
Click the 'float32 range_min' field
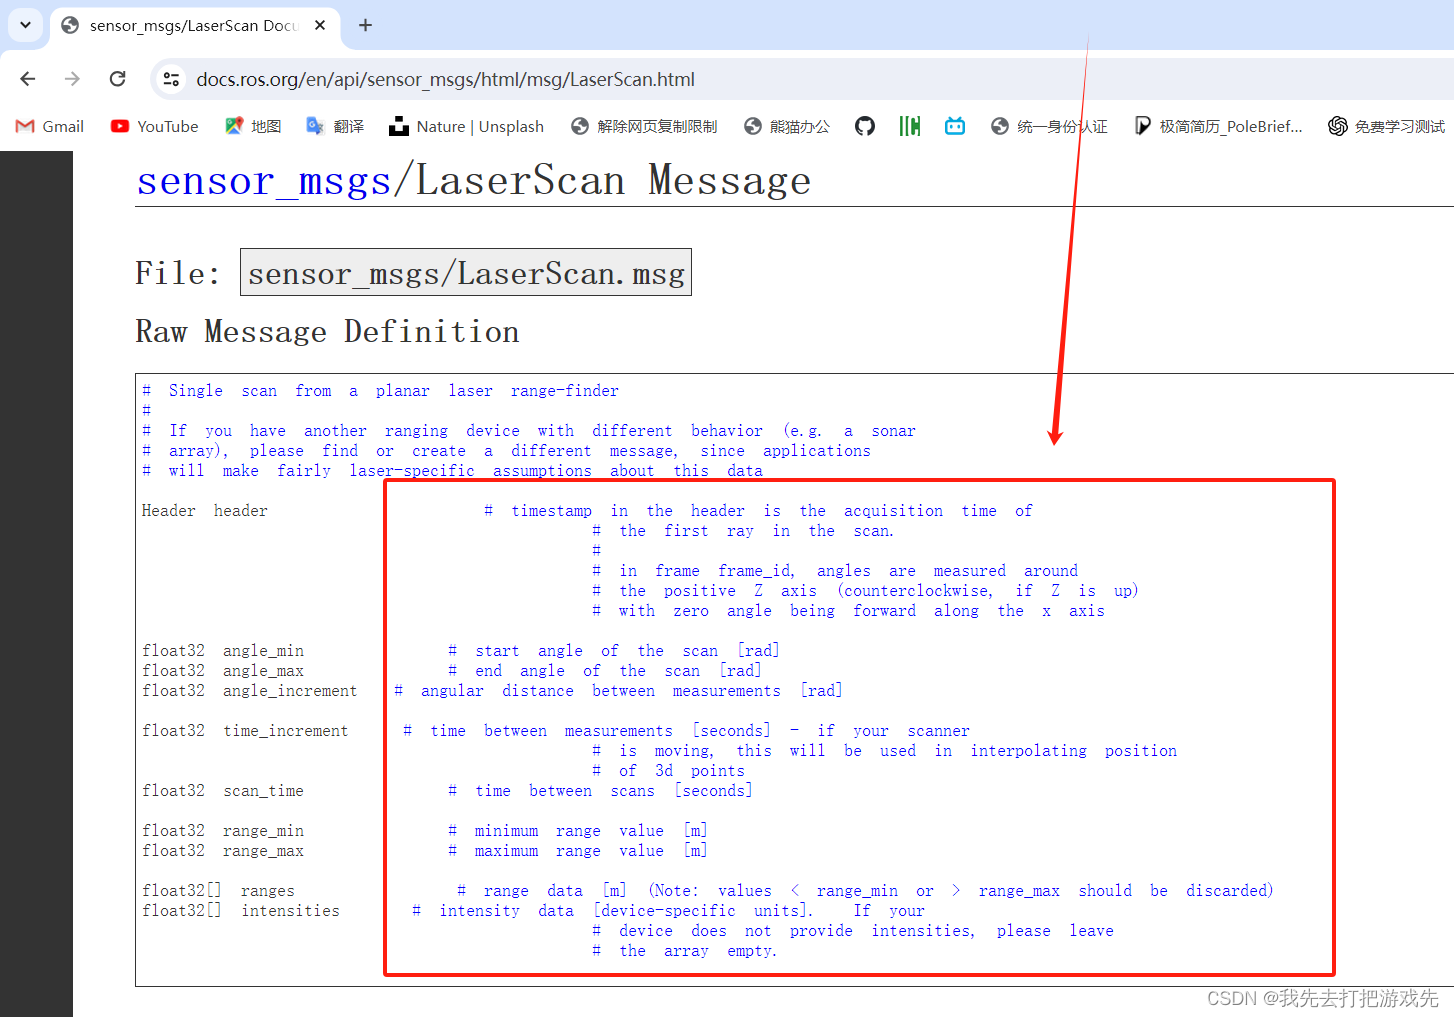point(223,830)
